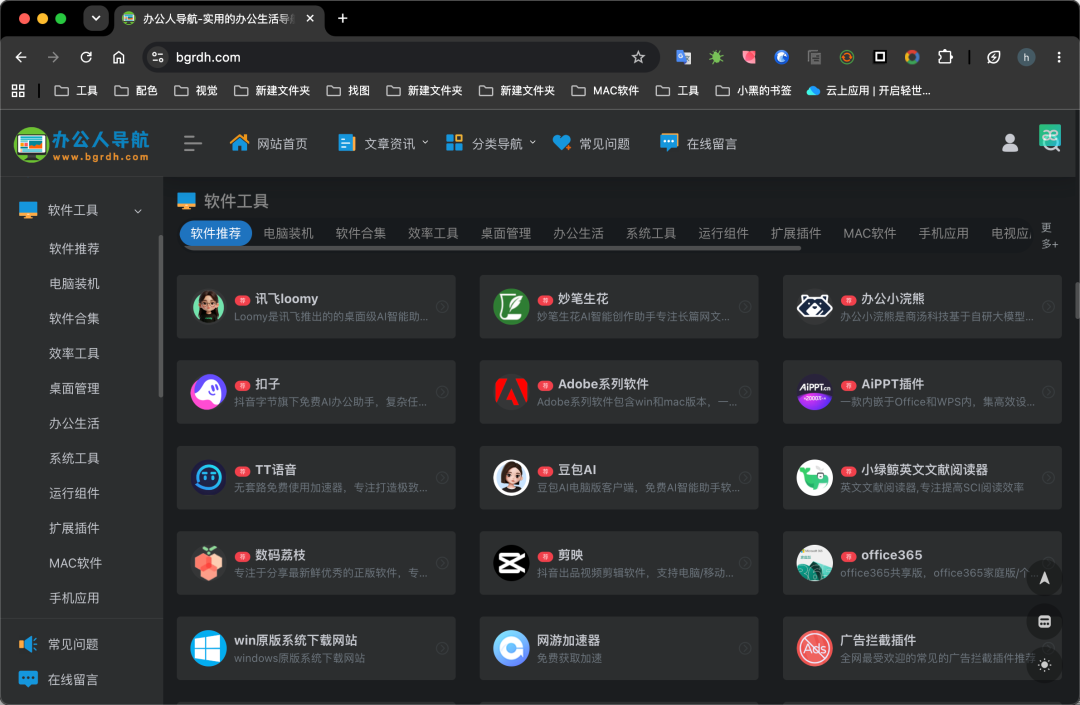Click the 办公人导航 site logo
Image resolution: width=1080 pixels, height=705 pixels.
81,144
